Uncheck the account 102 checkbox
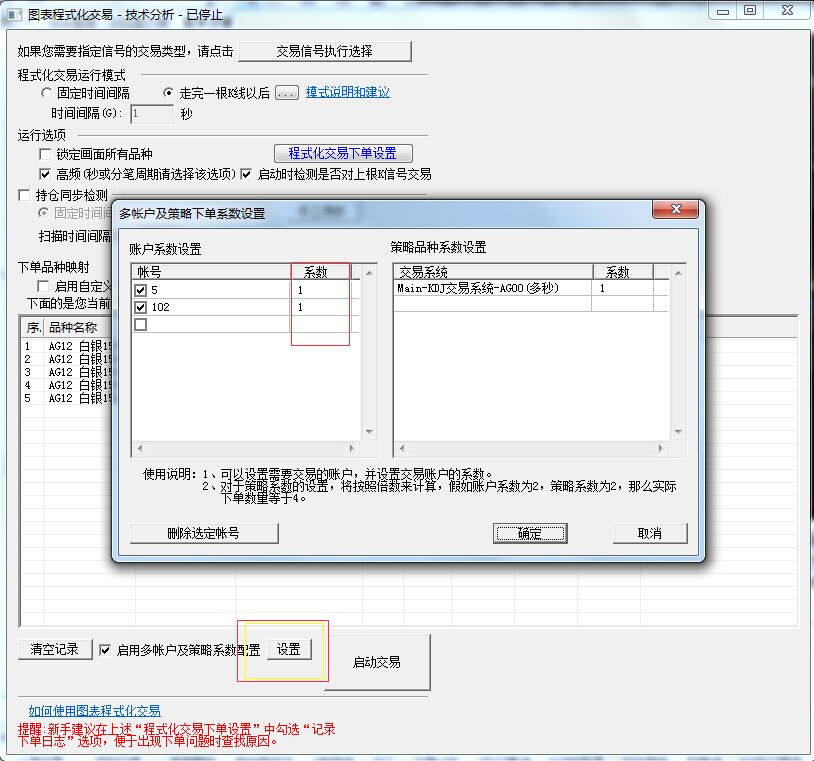This screenshot has width=814, height=761. [140, 307]
